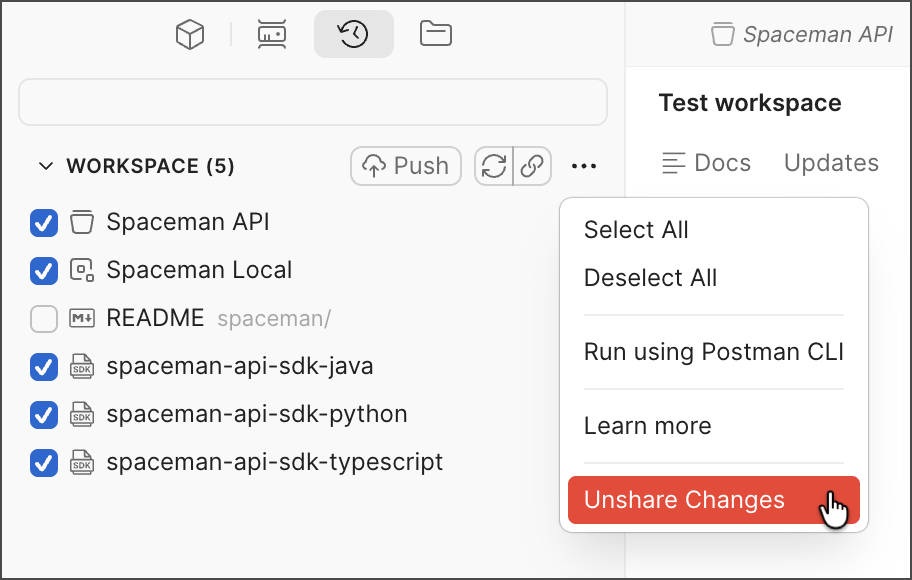Click the spaceman-api-sdk-typescript SDK icon
The image size is (912, 580).
(x=81, y=462)
